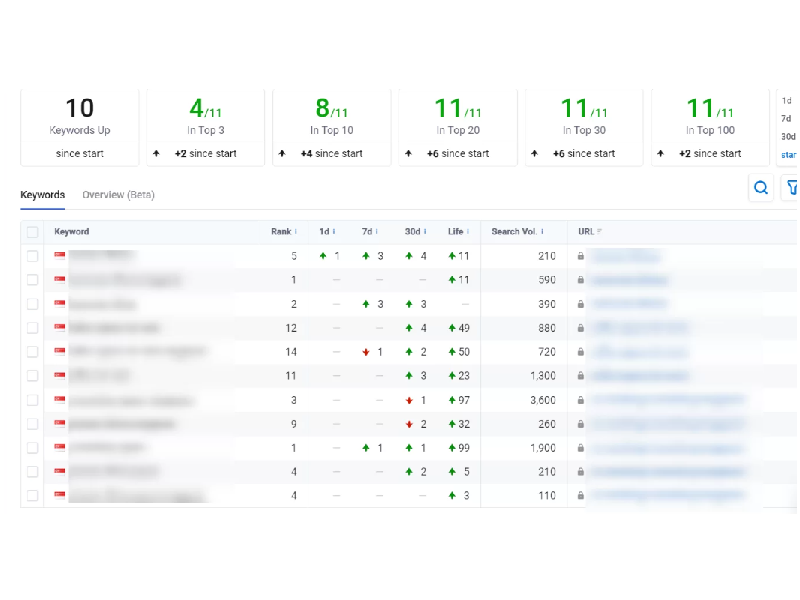The image size is (800, 600).
Task: Check the box for the 590 volume row
Action: point(33,280)
